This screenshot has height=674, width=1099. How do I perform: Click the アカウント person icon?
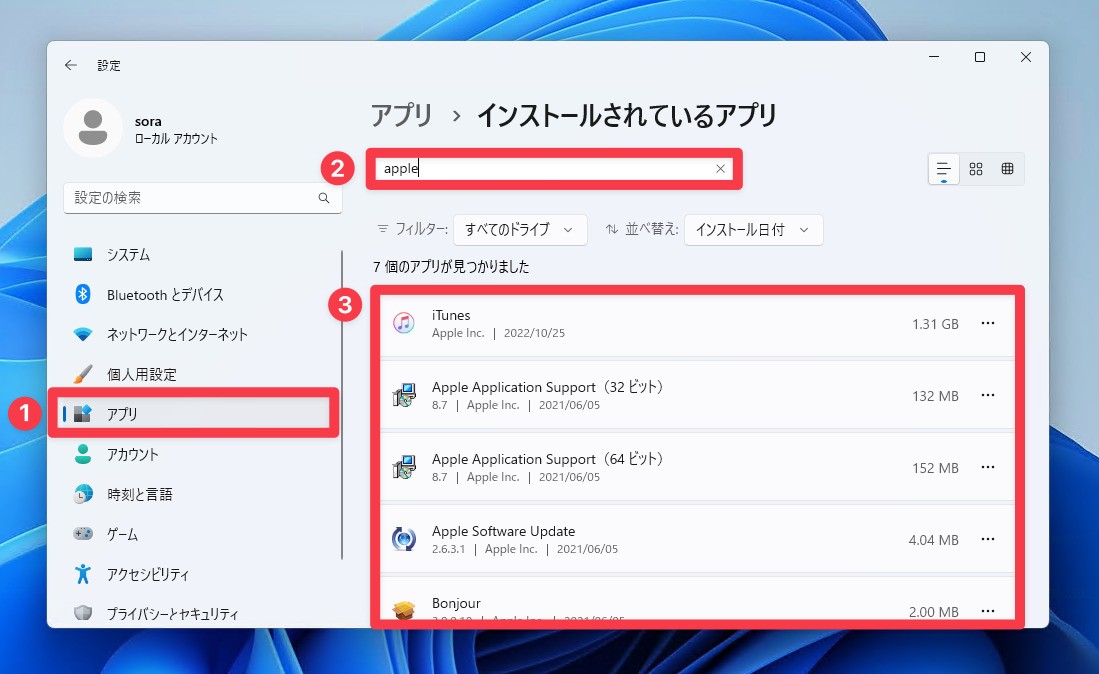tap(83, 454)
